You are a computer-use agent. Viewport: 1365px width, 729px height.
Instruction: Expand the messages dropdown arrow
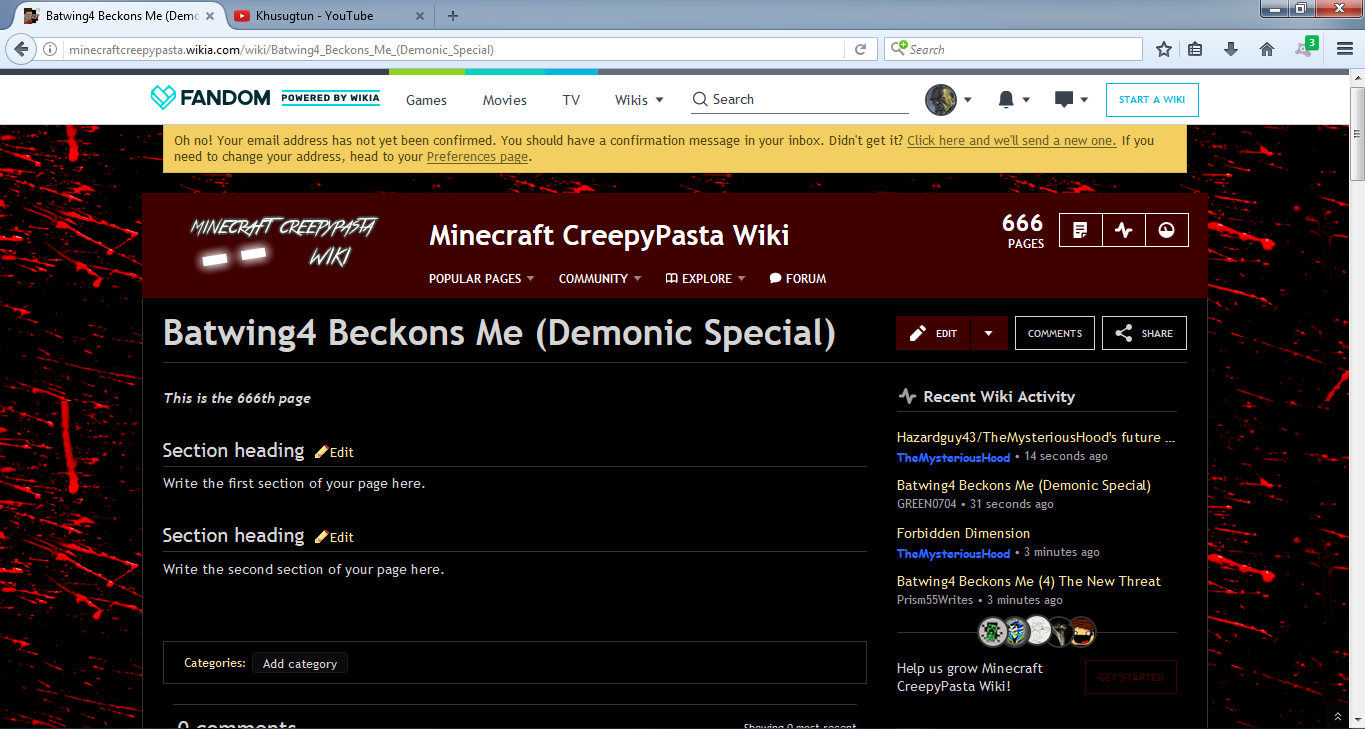(x=1084, y=100)
